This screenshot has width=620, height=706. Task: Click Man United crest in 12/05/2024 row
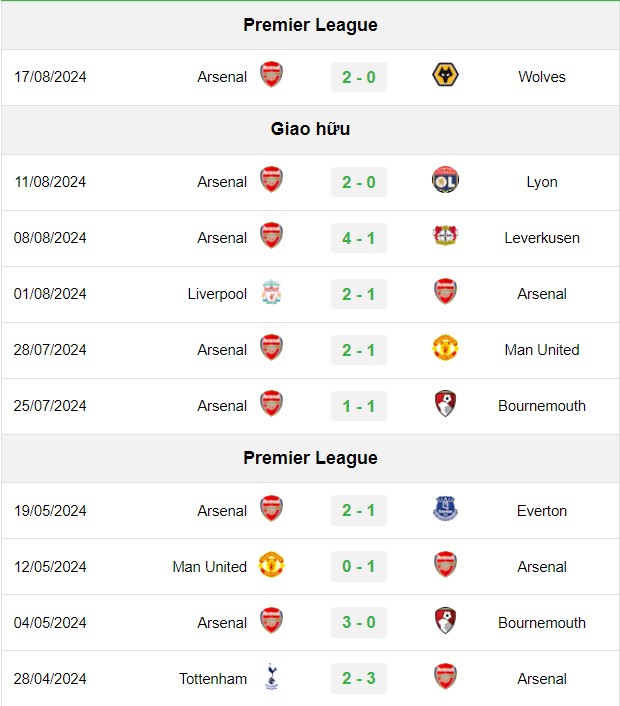coord(272,565)
